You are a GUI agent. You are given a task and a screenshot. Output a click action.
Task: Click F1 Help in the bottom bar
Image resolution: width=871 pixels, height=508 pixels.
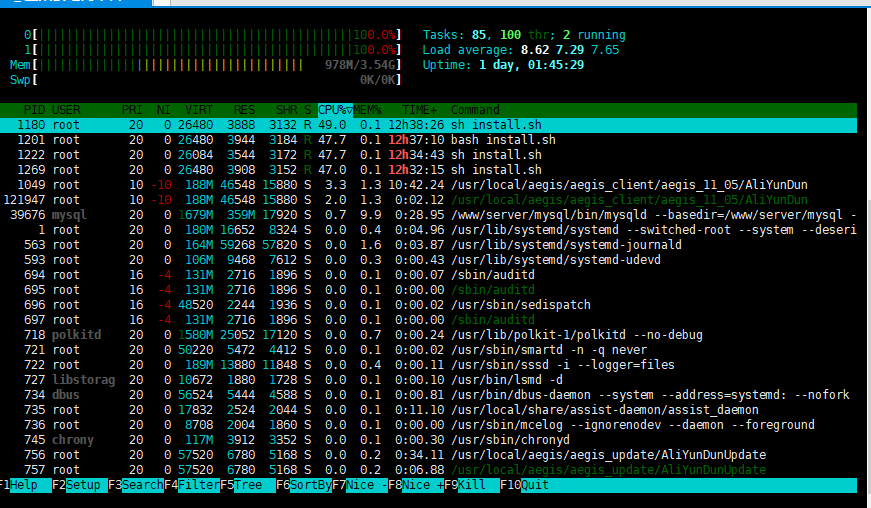pos(19,485)
